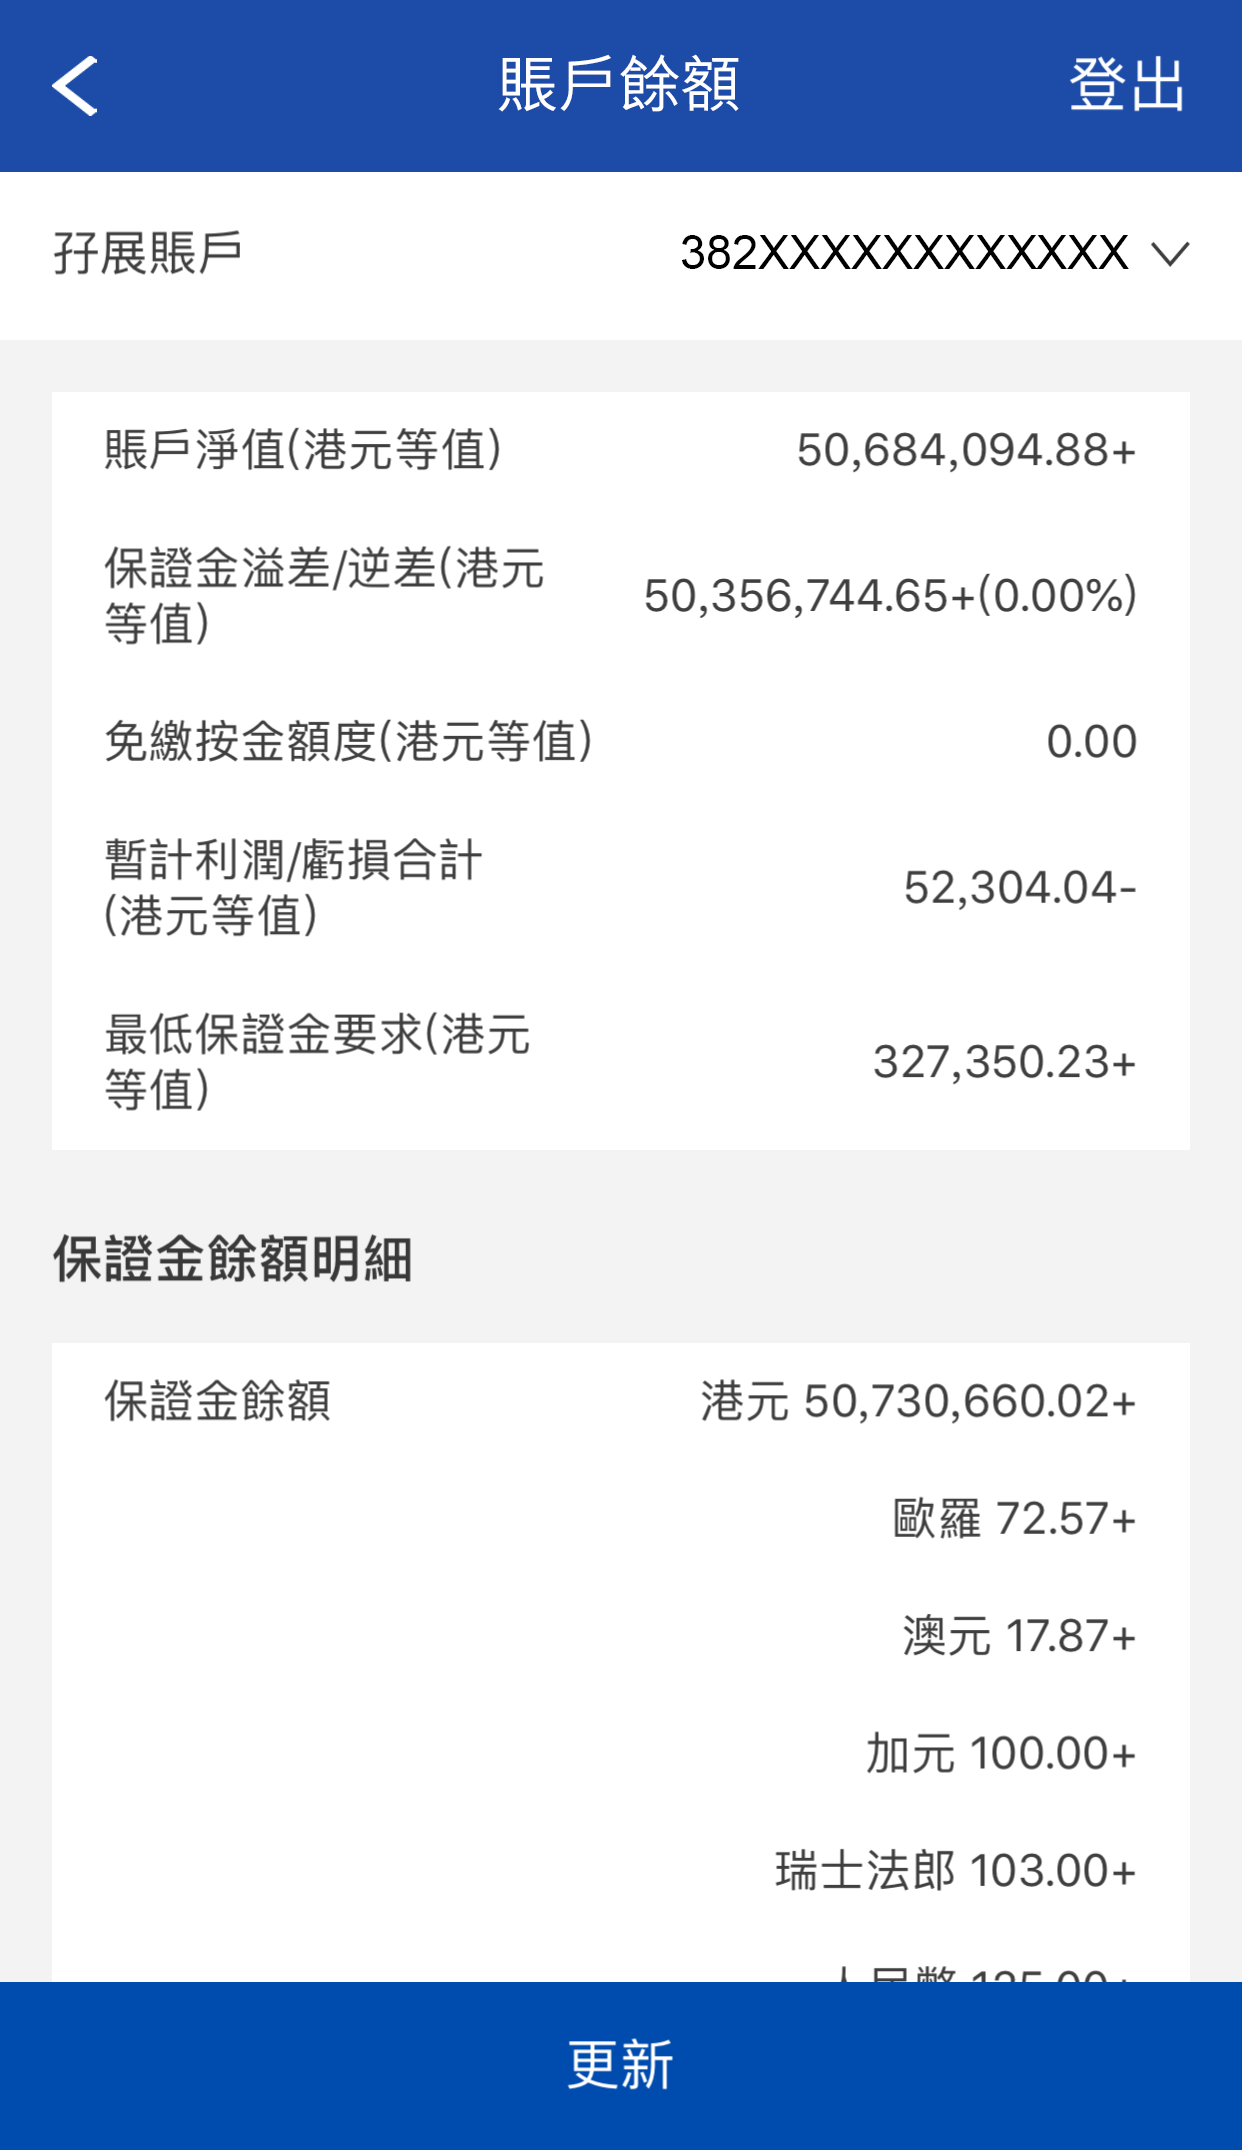1242x2150 pixels.
Task: Tap the 孖展賬戶 account label
Action: click(x=148, y=253)
